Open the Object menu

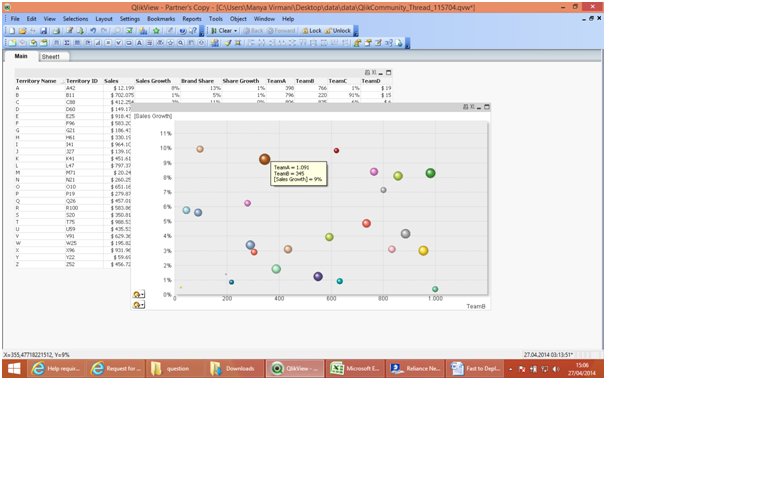(238, 19)
